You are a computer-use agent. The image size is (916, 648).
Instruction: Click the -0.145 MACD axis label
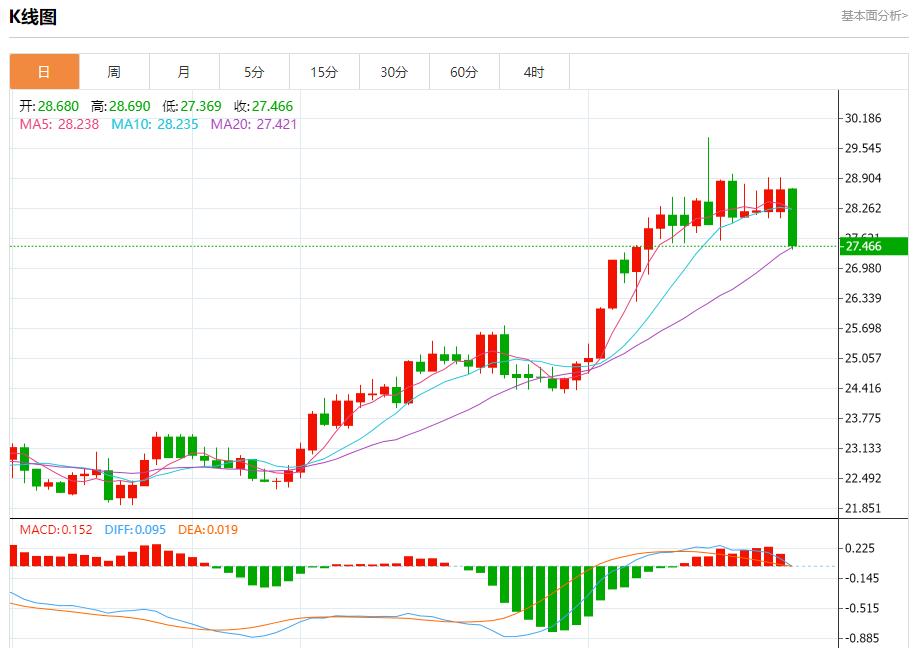click(x=860, y=578)
